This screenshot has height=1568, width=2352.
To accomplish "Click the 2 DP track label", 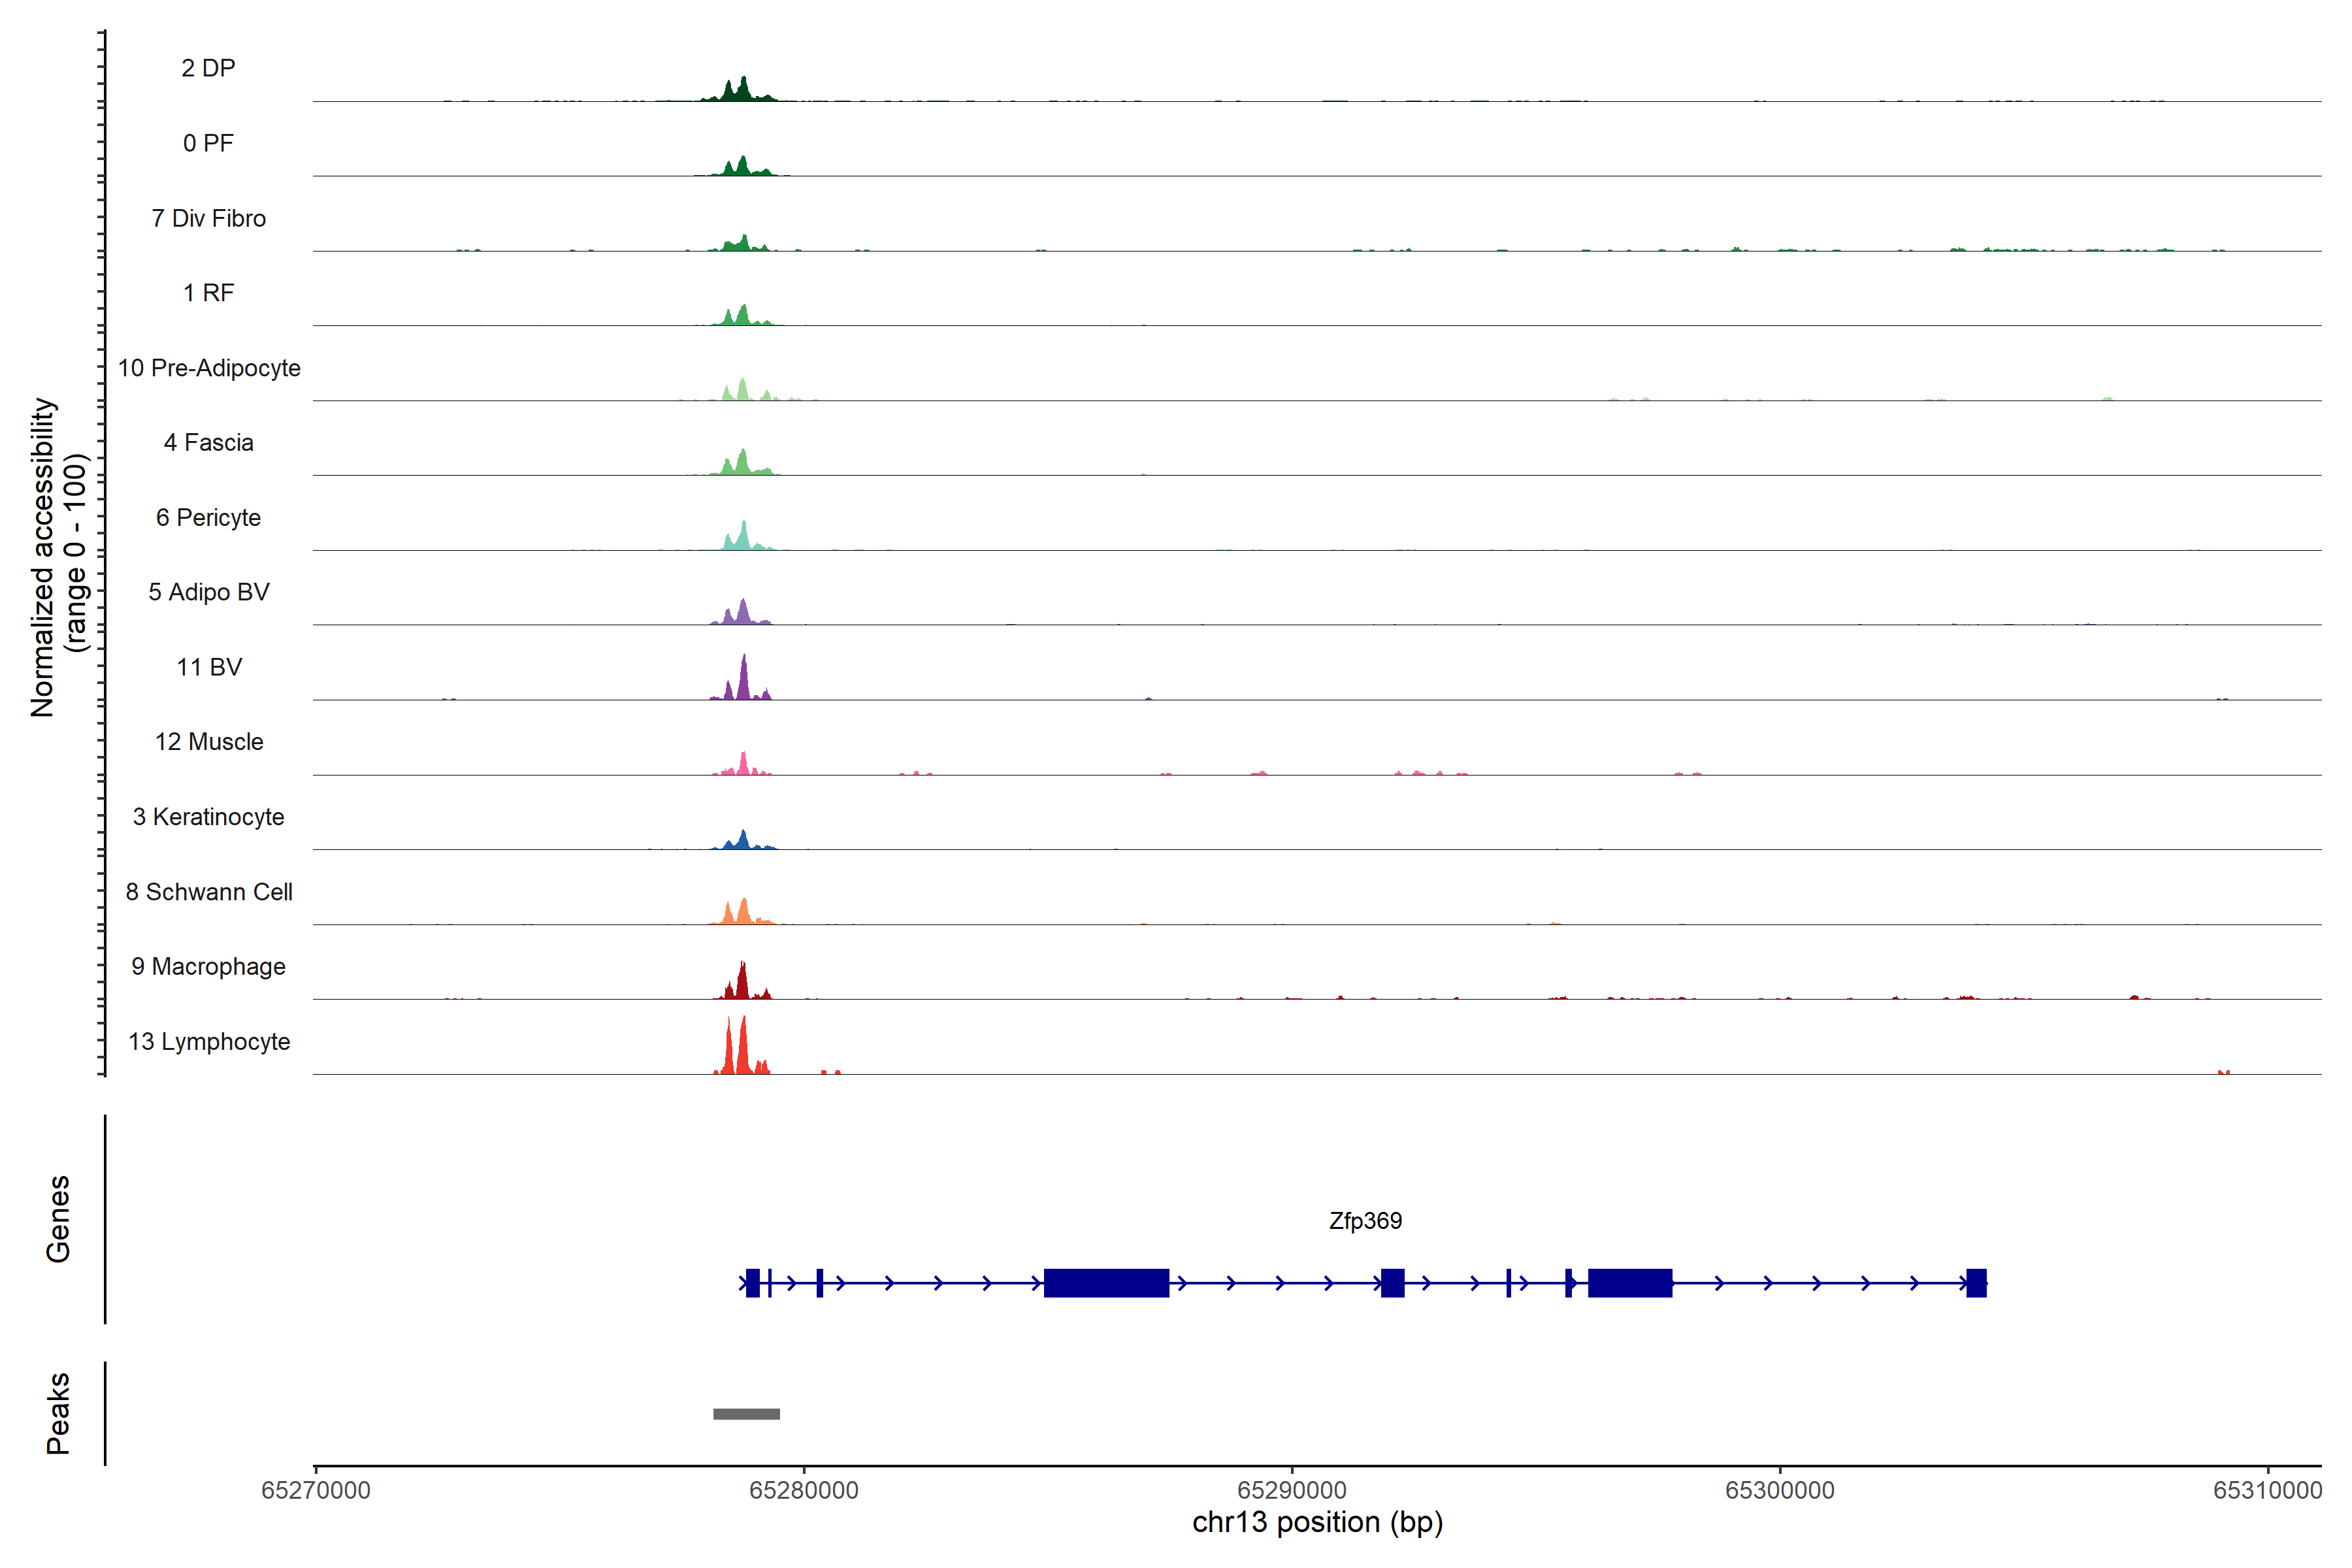I will [208, 68].
